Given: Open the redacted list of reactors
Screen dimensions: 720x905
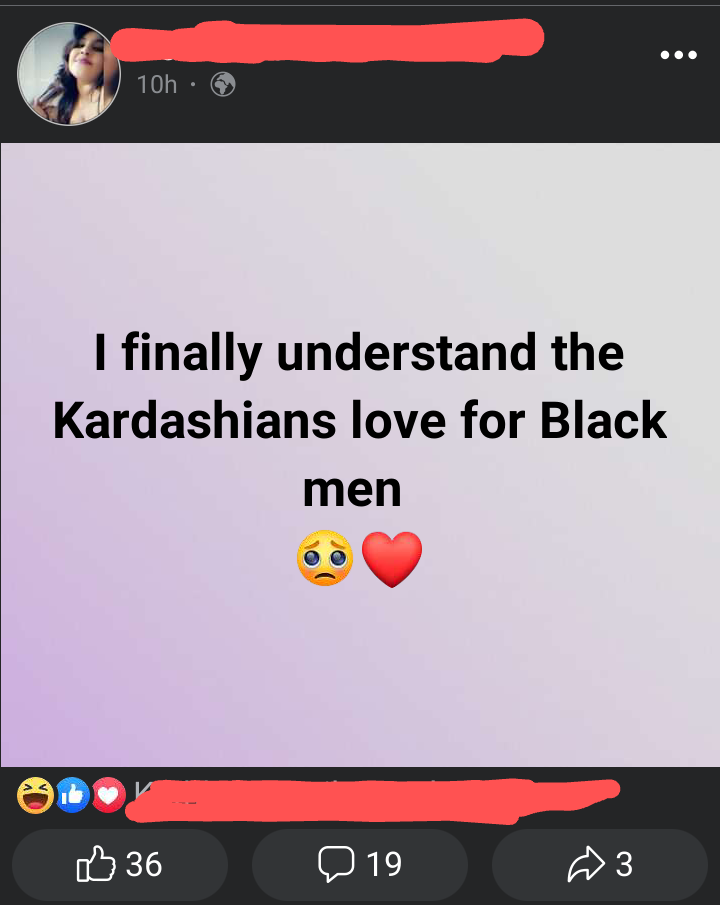Looking at the screenshot, I should point(372,799).
